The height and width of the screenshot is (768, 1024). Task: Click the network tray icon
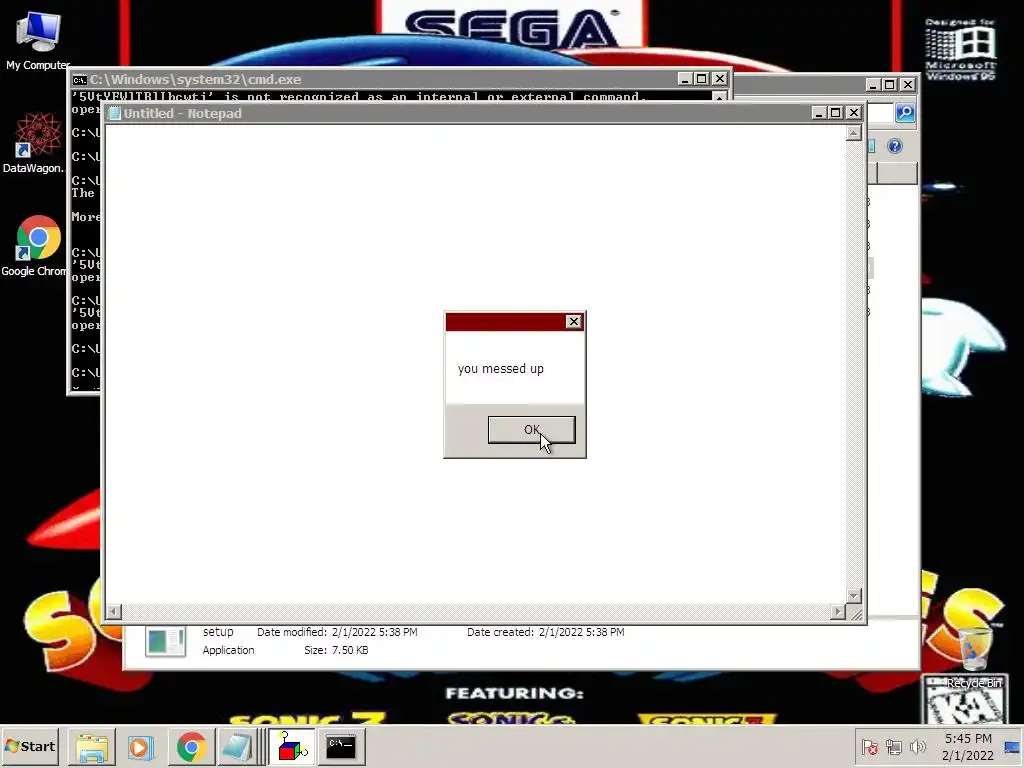[x=893, y=747]
